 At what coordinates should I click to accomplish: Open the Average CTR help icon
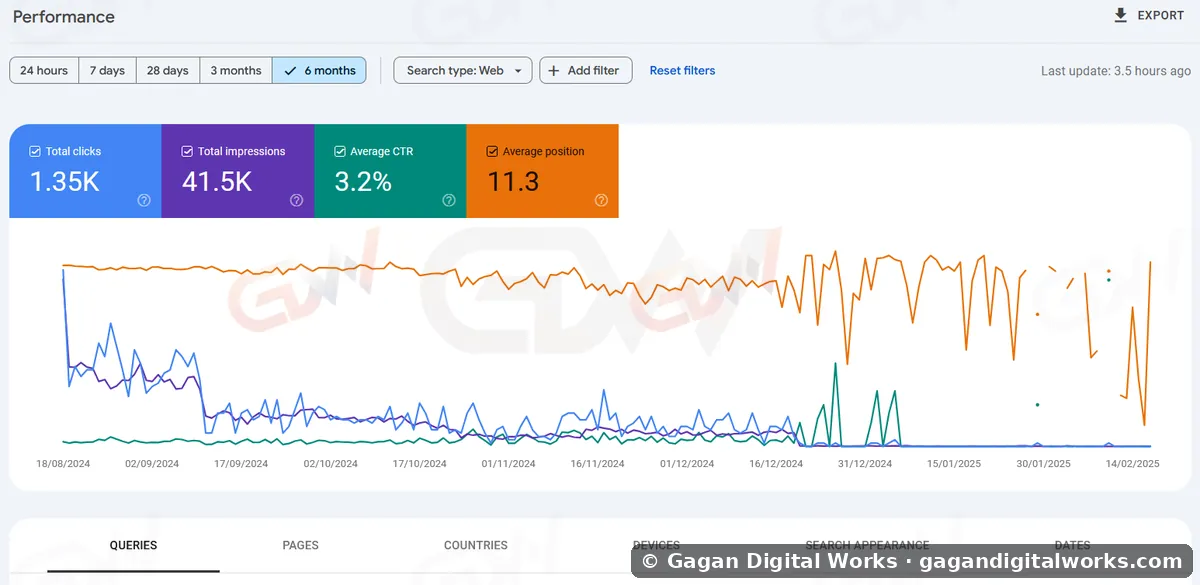pyautogui.click(x=449, y=200)
